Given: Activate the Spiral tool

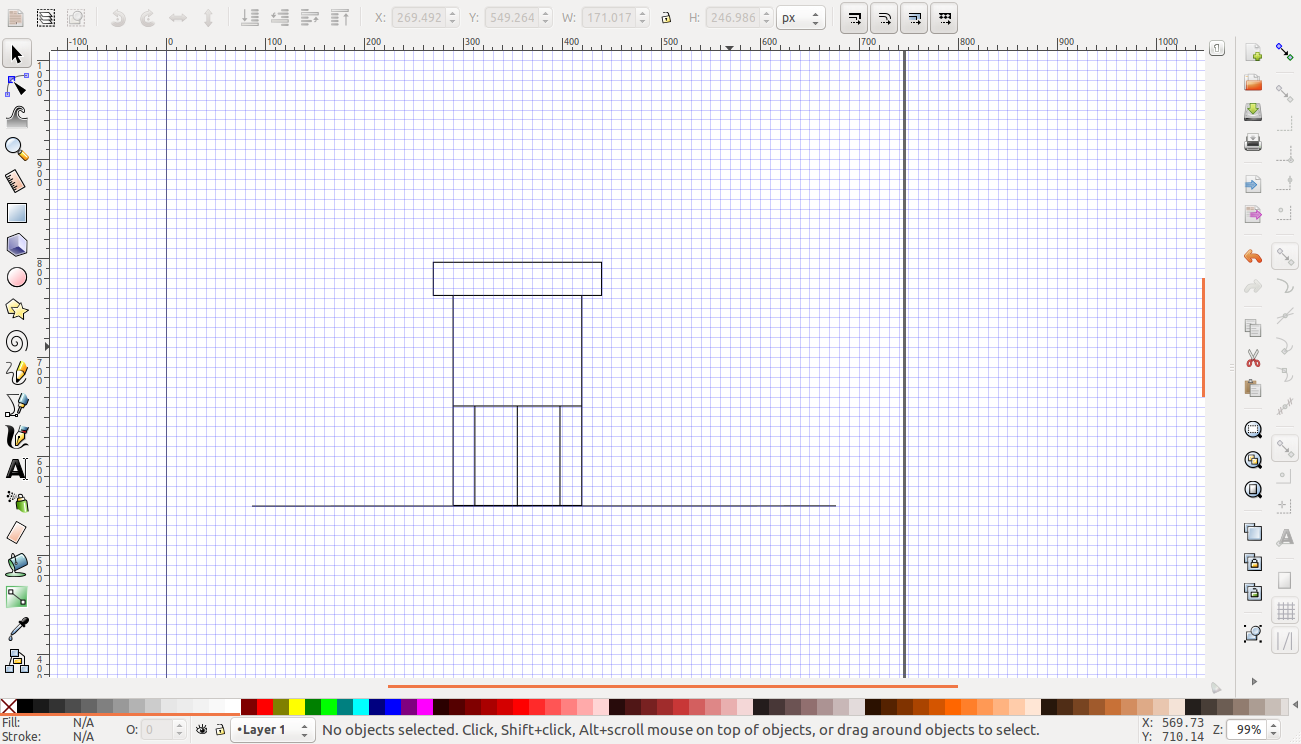Looking at the screenshot, I should (16, 341).
